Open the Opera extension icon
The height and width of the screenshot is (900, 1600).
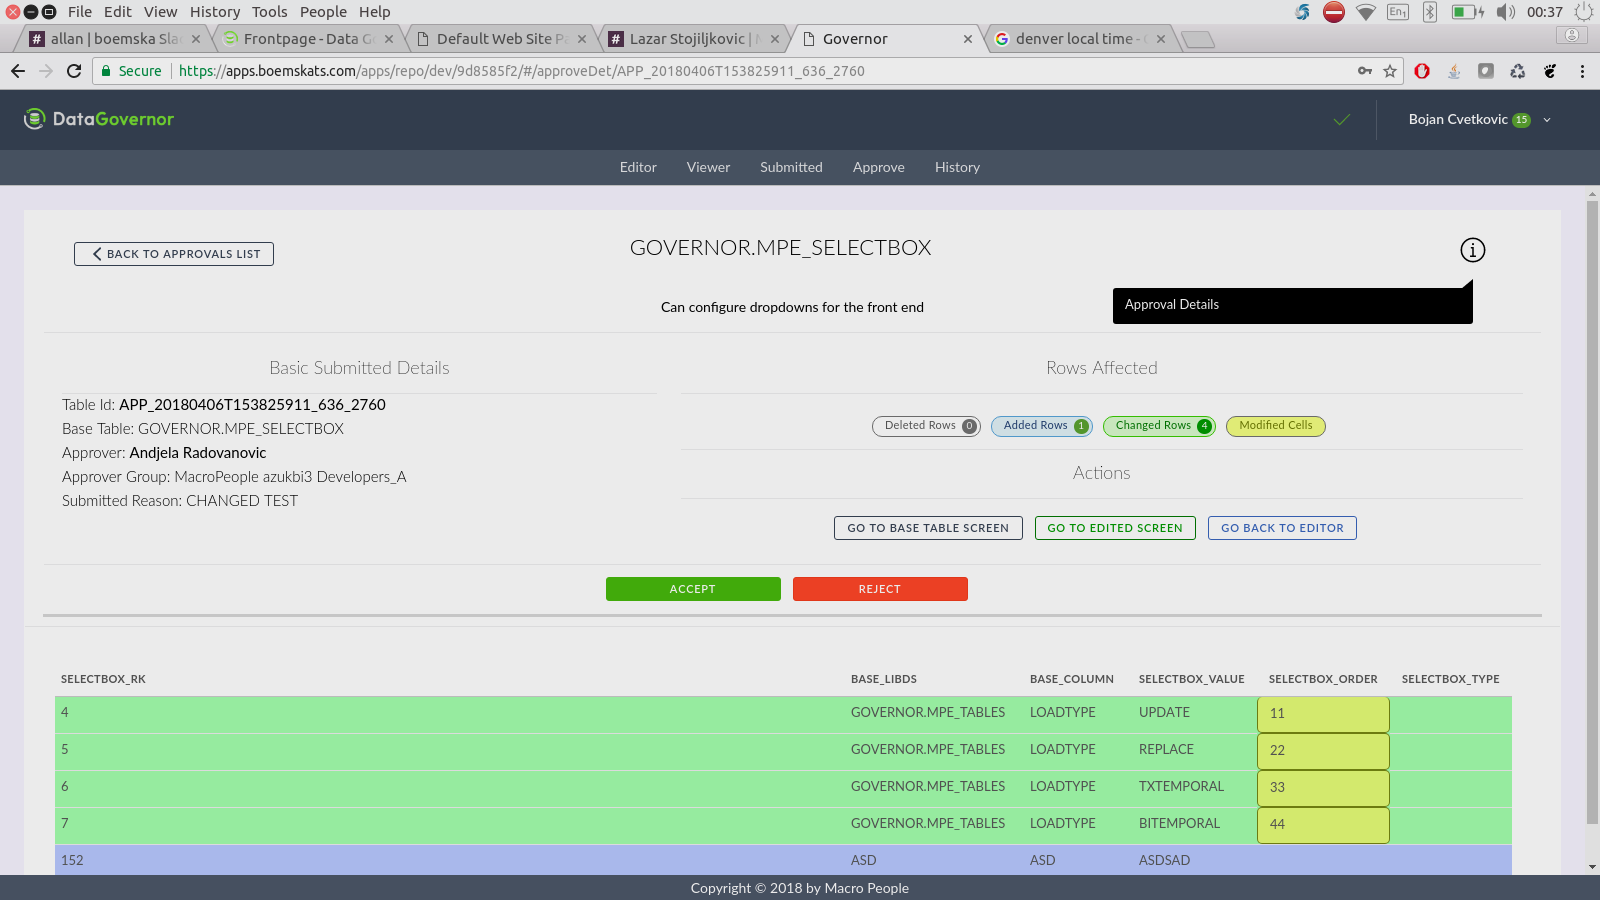(x=1422, y=71)
